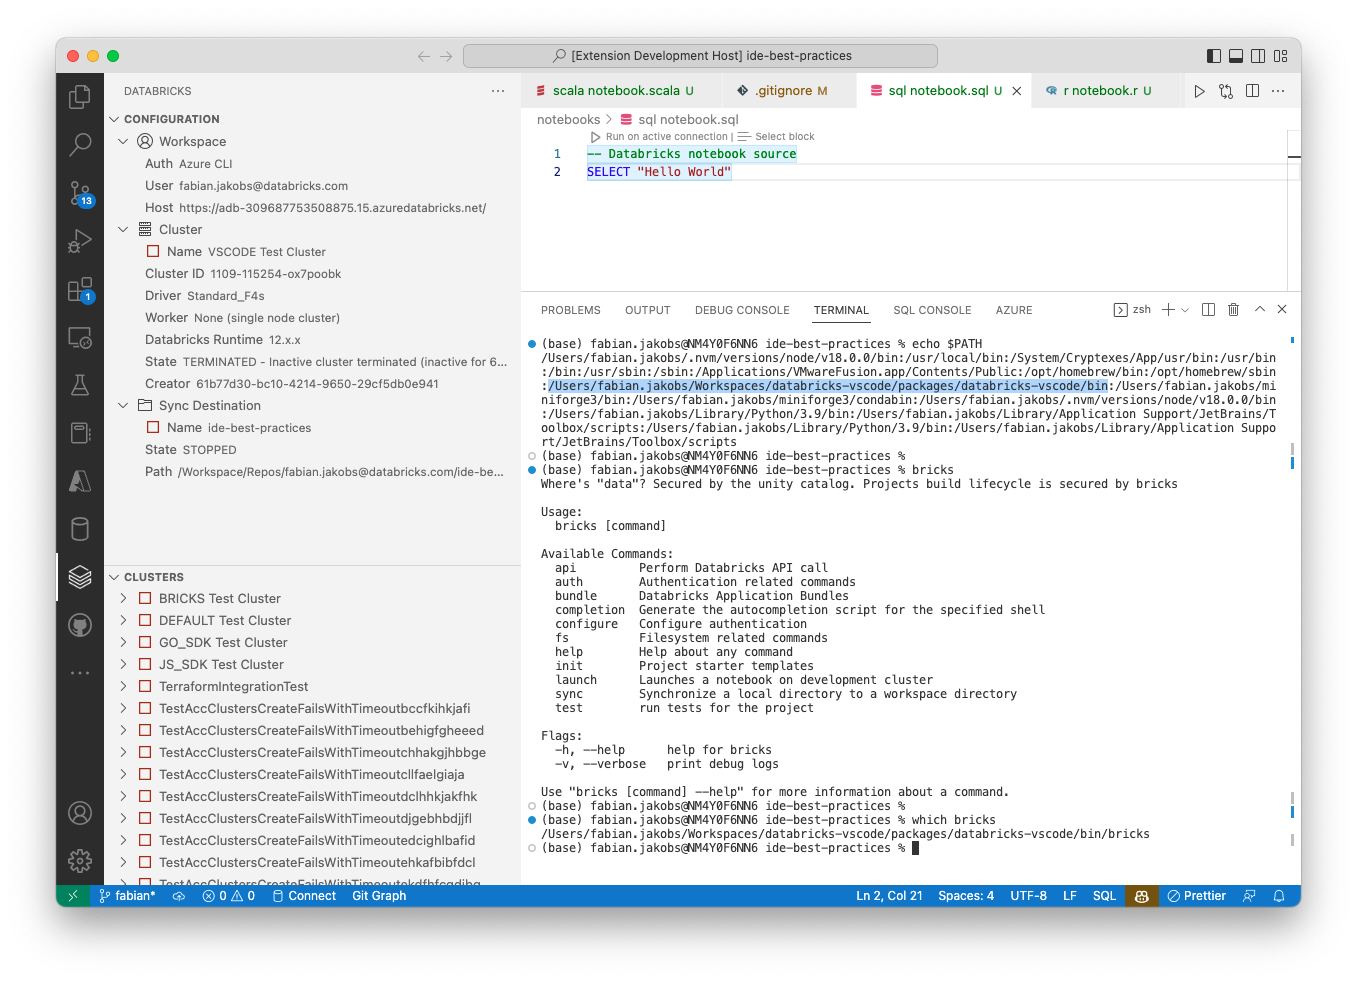This screenshot has width=1357, height=981.
Task: Open the Search view in activity bar
Action: [x=80, y=144]
